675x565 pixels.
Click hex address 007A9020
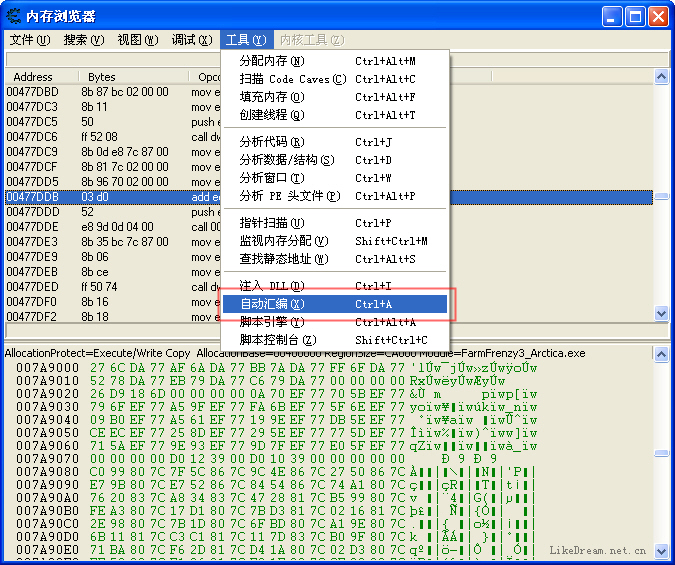tap(48, 394)
